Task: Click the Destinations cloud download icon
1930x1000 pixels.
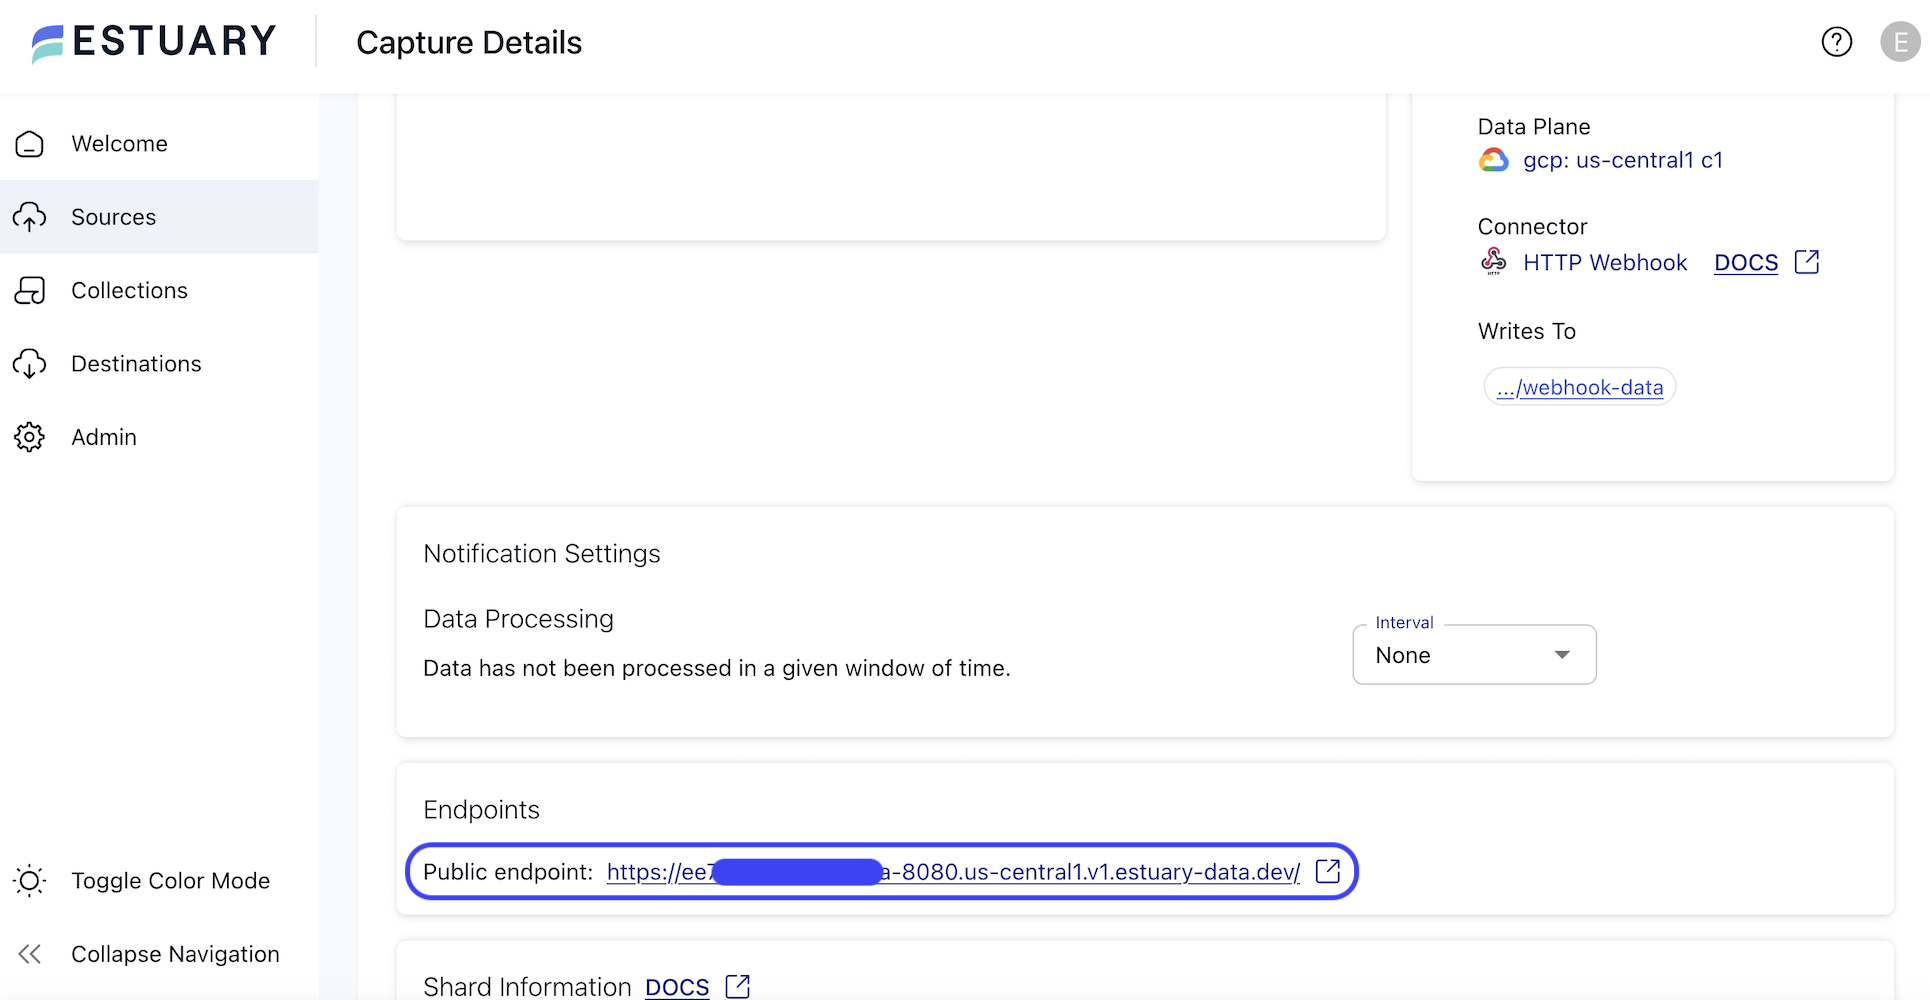Action: (x=30, y=364)
